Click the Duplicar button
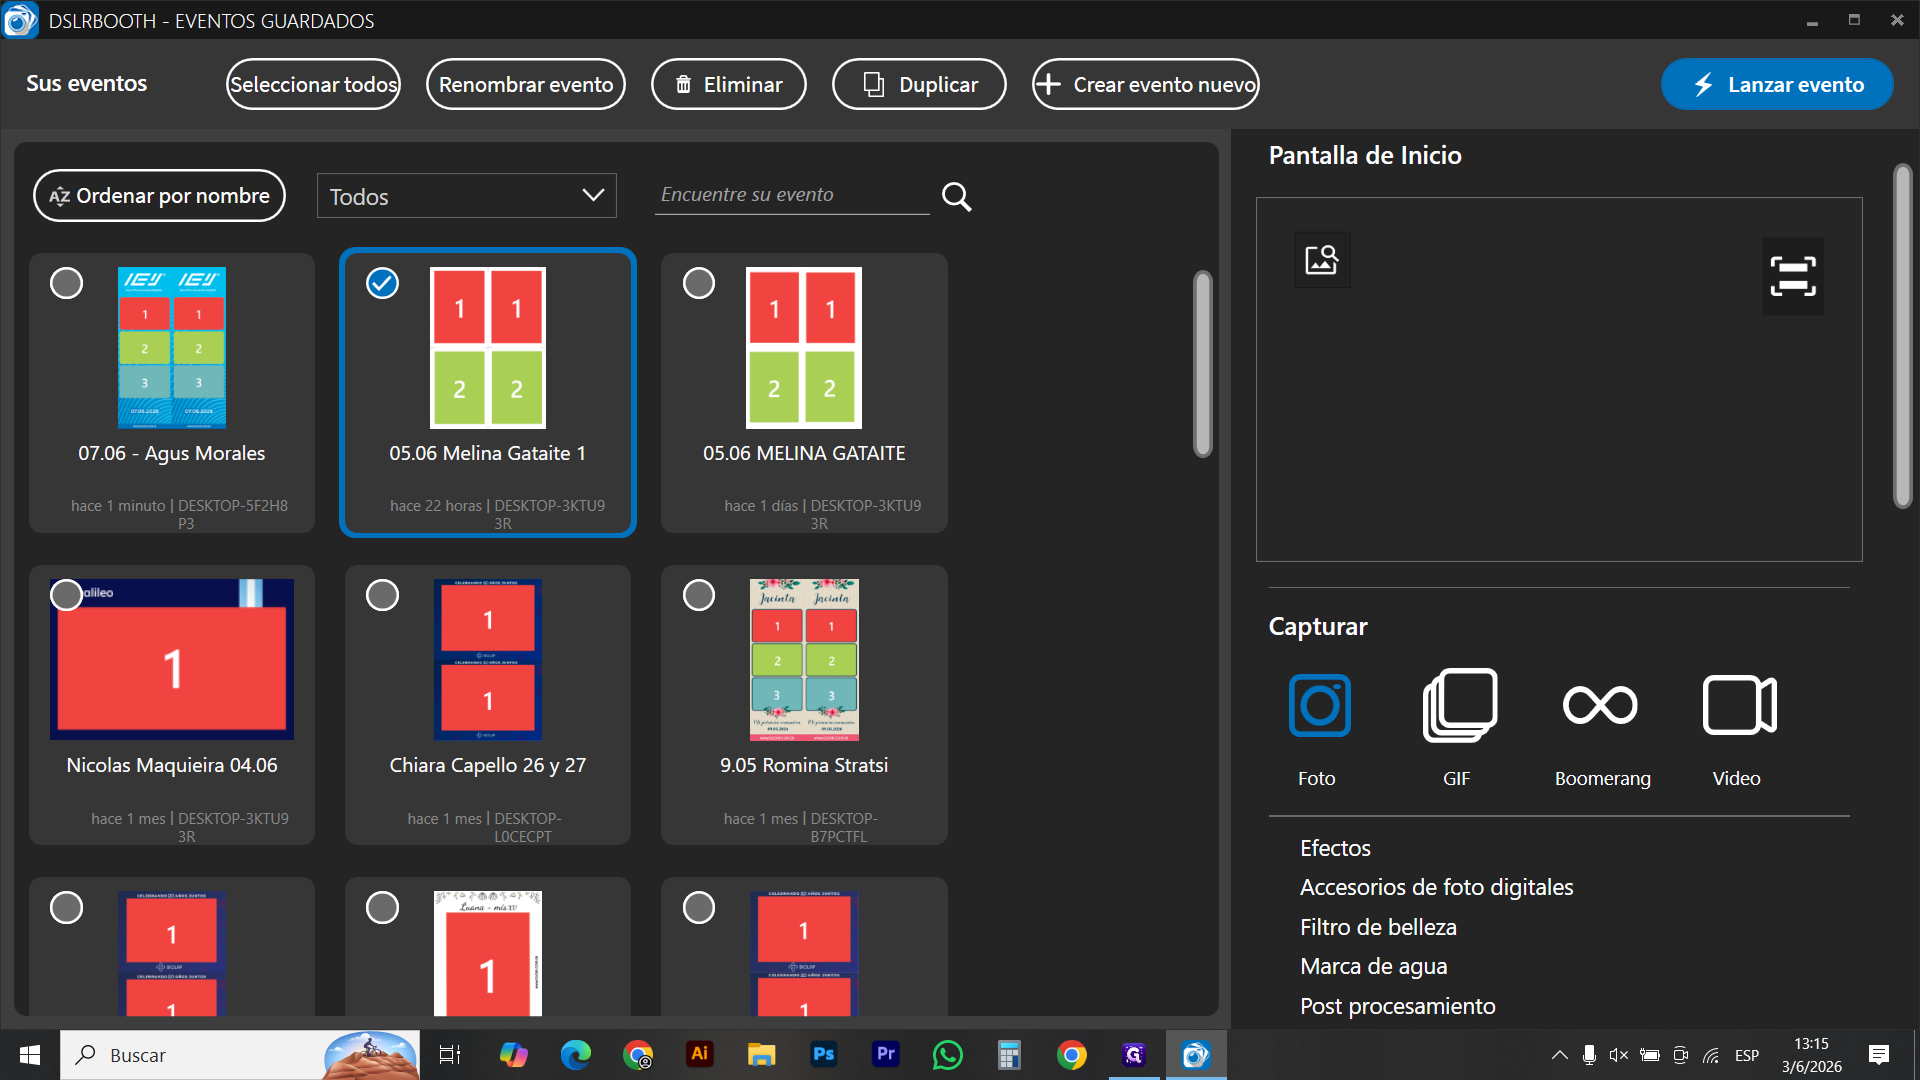 pos(919,84)
